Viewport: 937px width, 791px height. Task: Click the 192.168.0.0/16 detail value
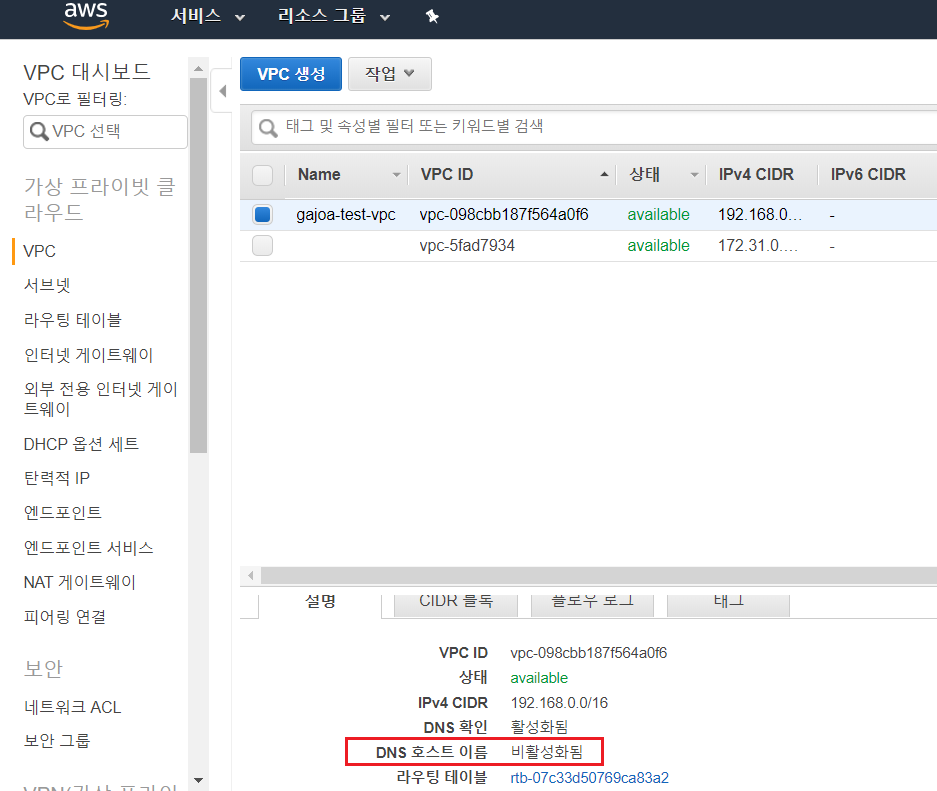pos(559,703)
